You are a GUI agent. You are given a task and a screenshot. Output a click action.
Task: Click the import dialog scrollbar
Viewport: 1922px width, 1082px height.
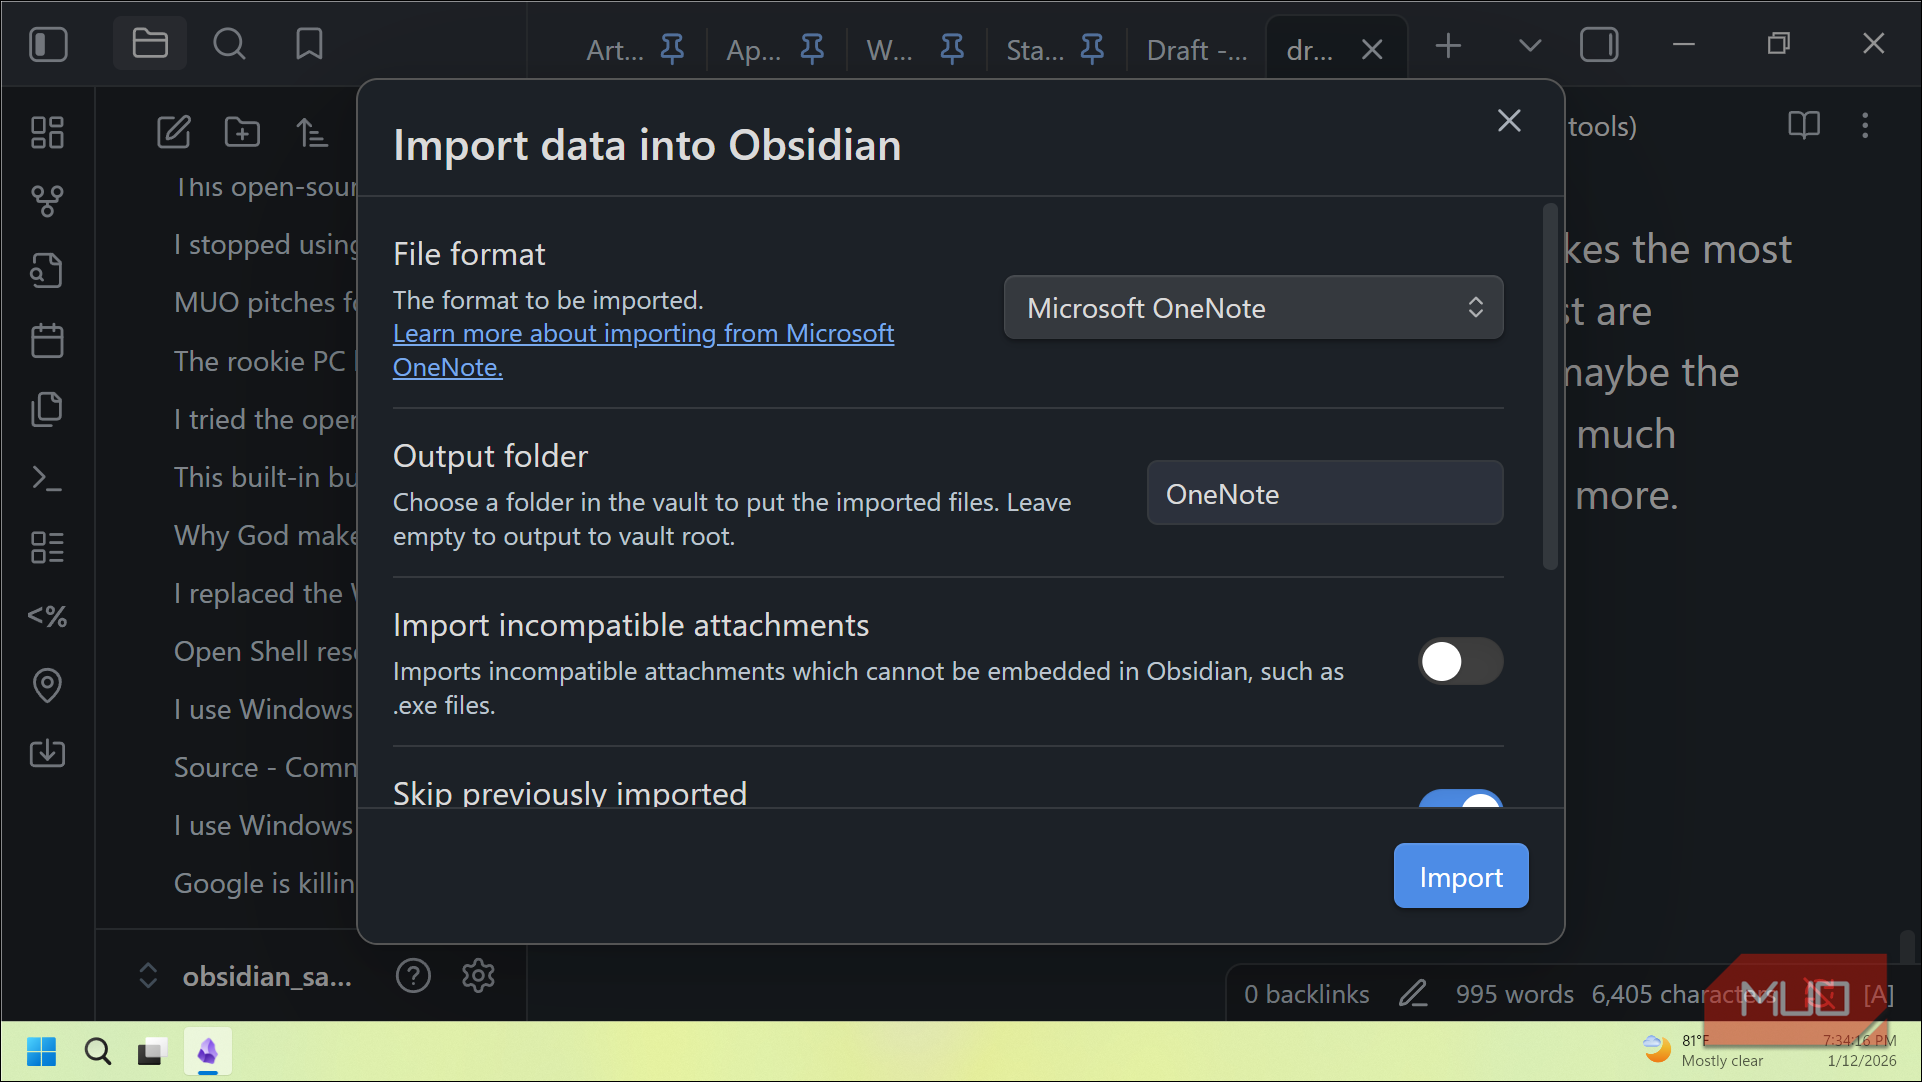pos(1550,387)
